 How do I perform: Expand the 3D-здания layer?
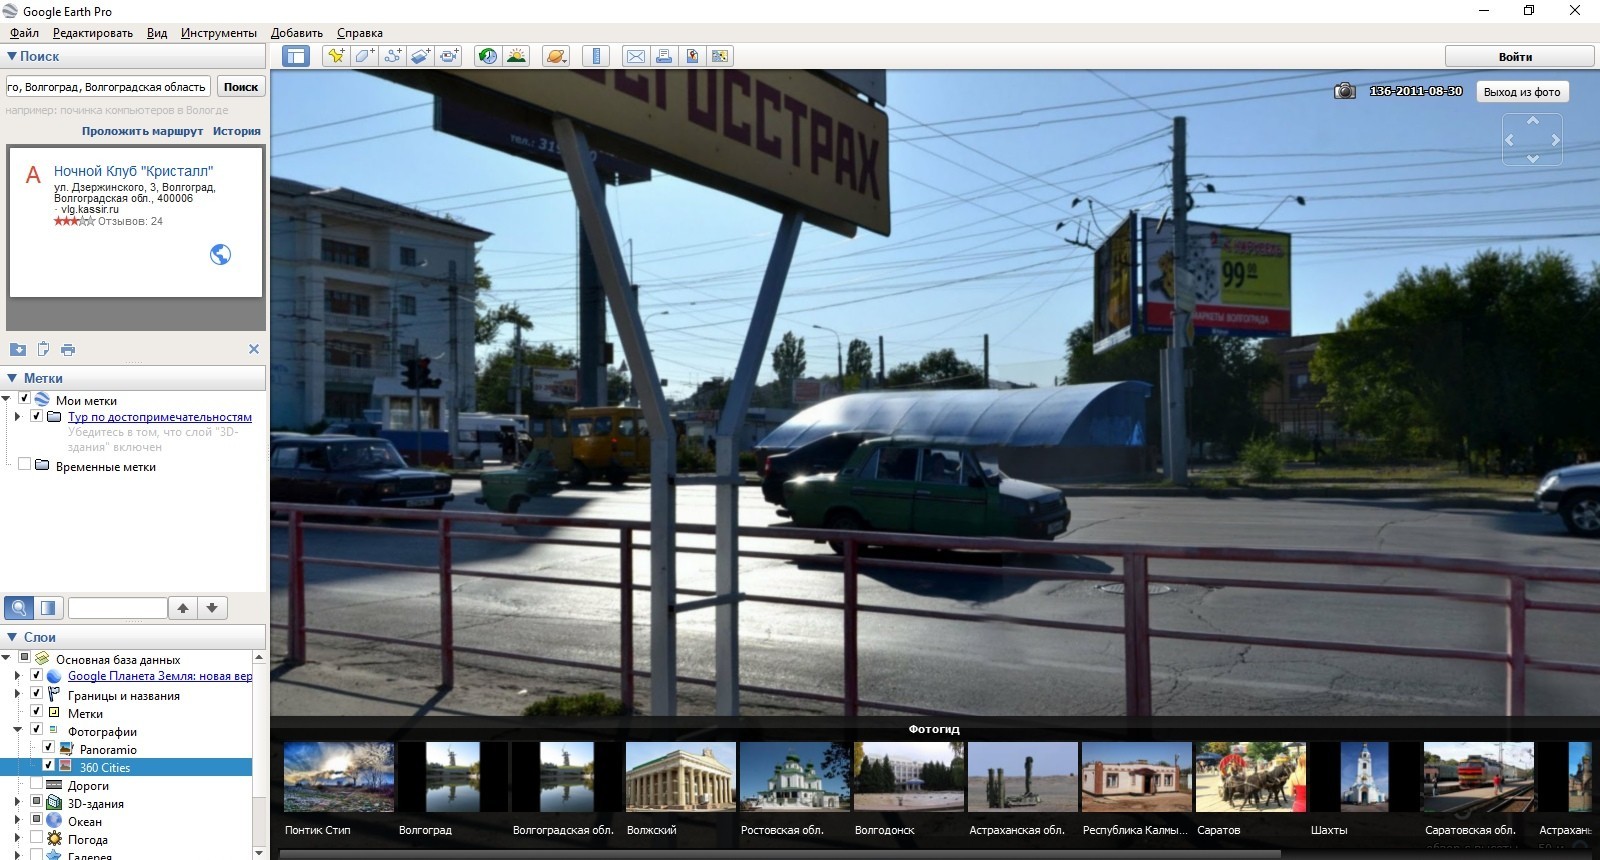coord(17,802)
